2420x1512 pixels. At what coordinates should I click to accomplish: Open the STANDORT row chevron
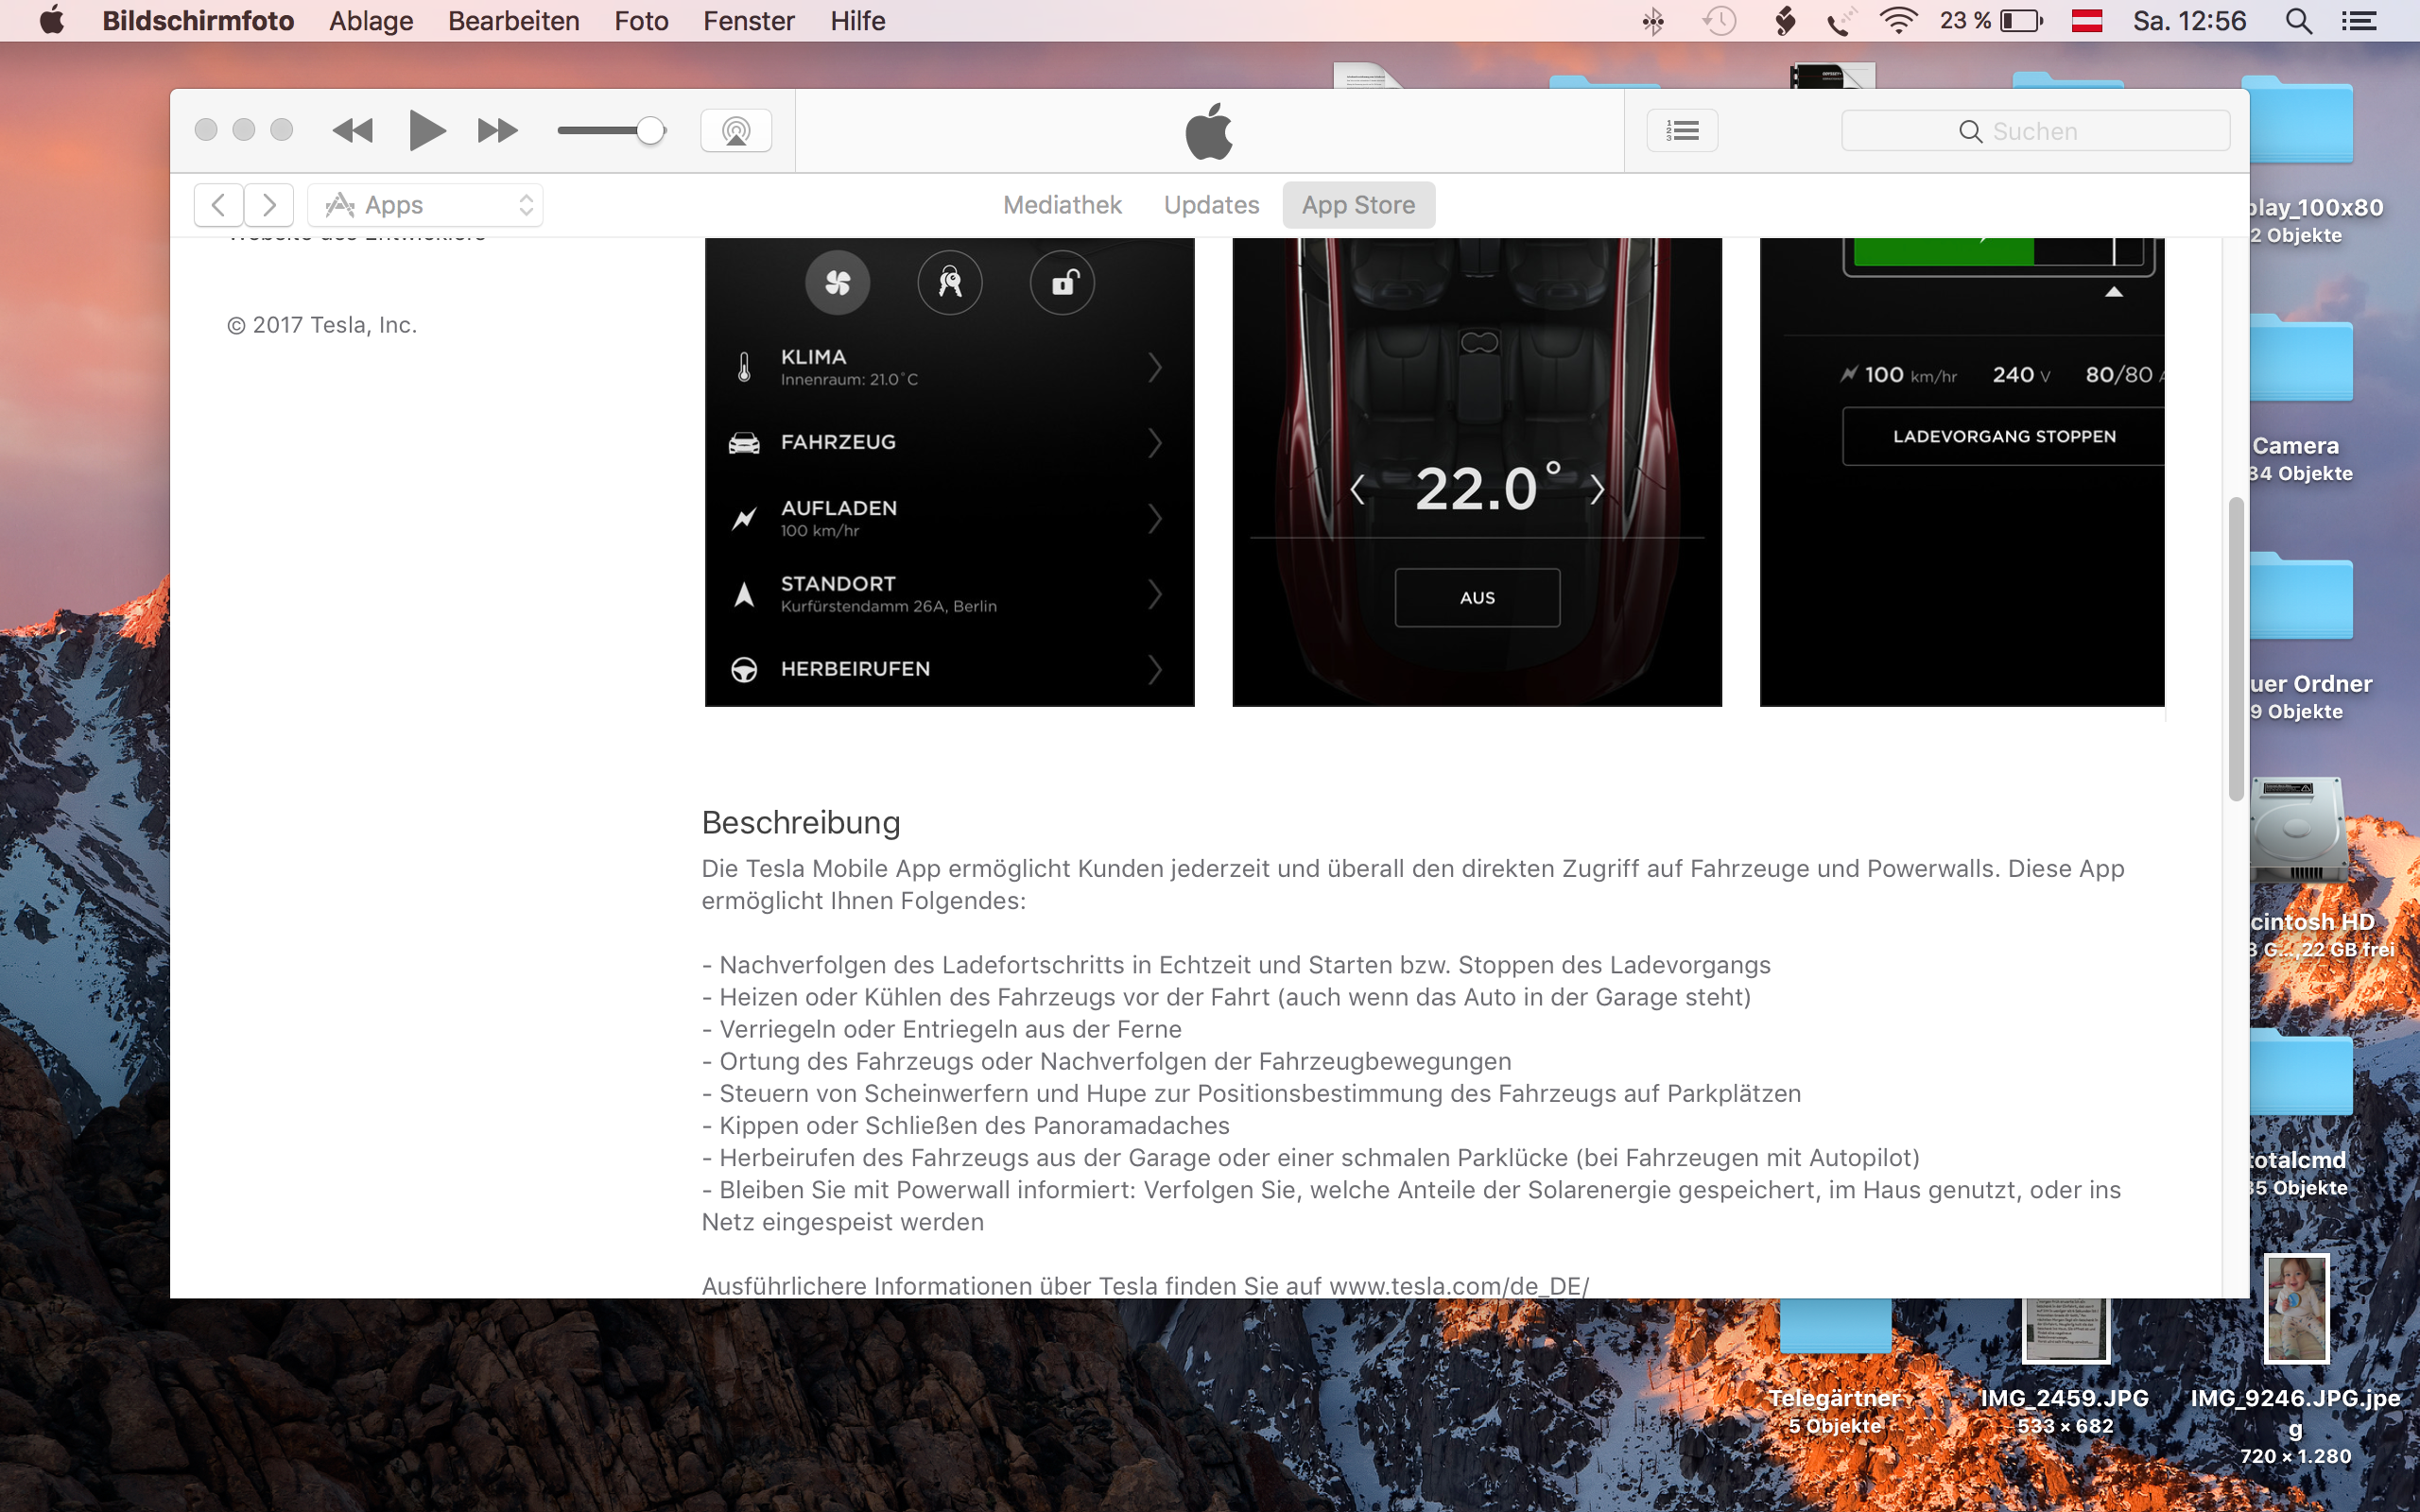1155,594
